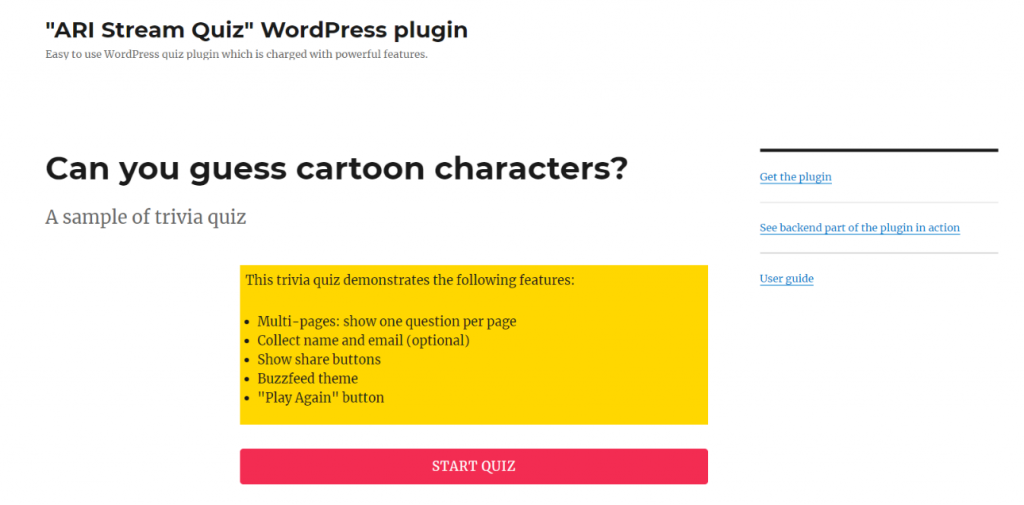
Task: Click the "A sample of trivia quiz" subtitle
Action: coord(146,217)
